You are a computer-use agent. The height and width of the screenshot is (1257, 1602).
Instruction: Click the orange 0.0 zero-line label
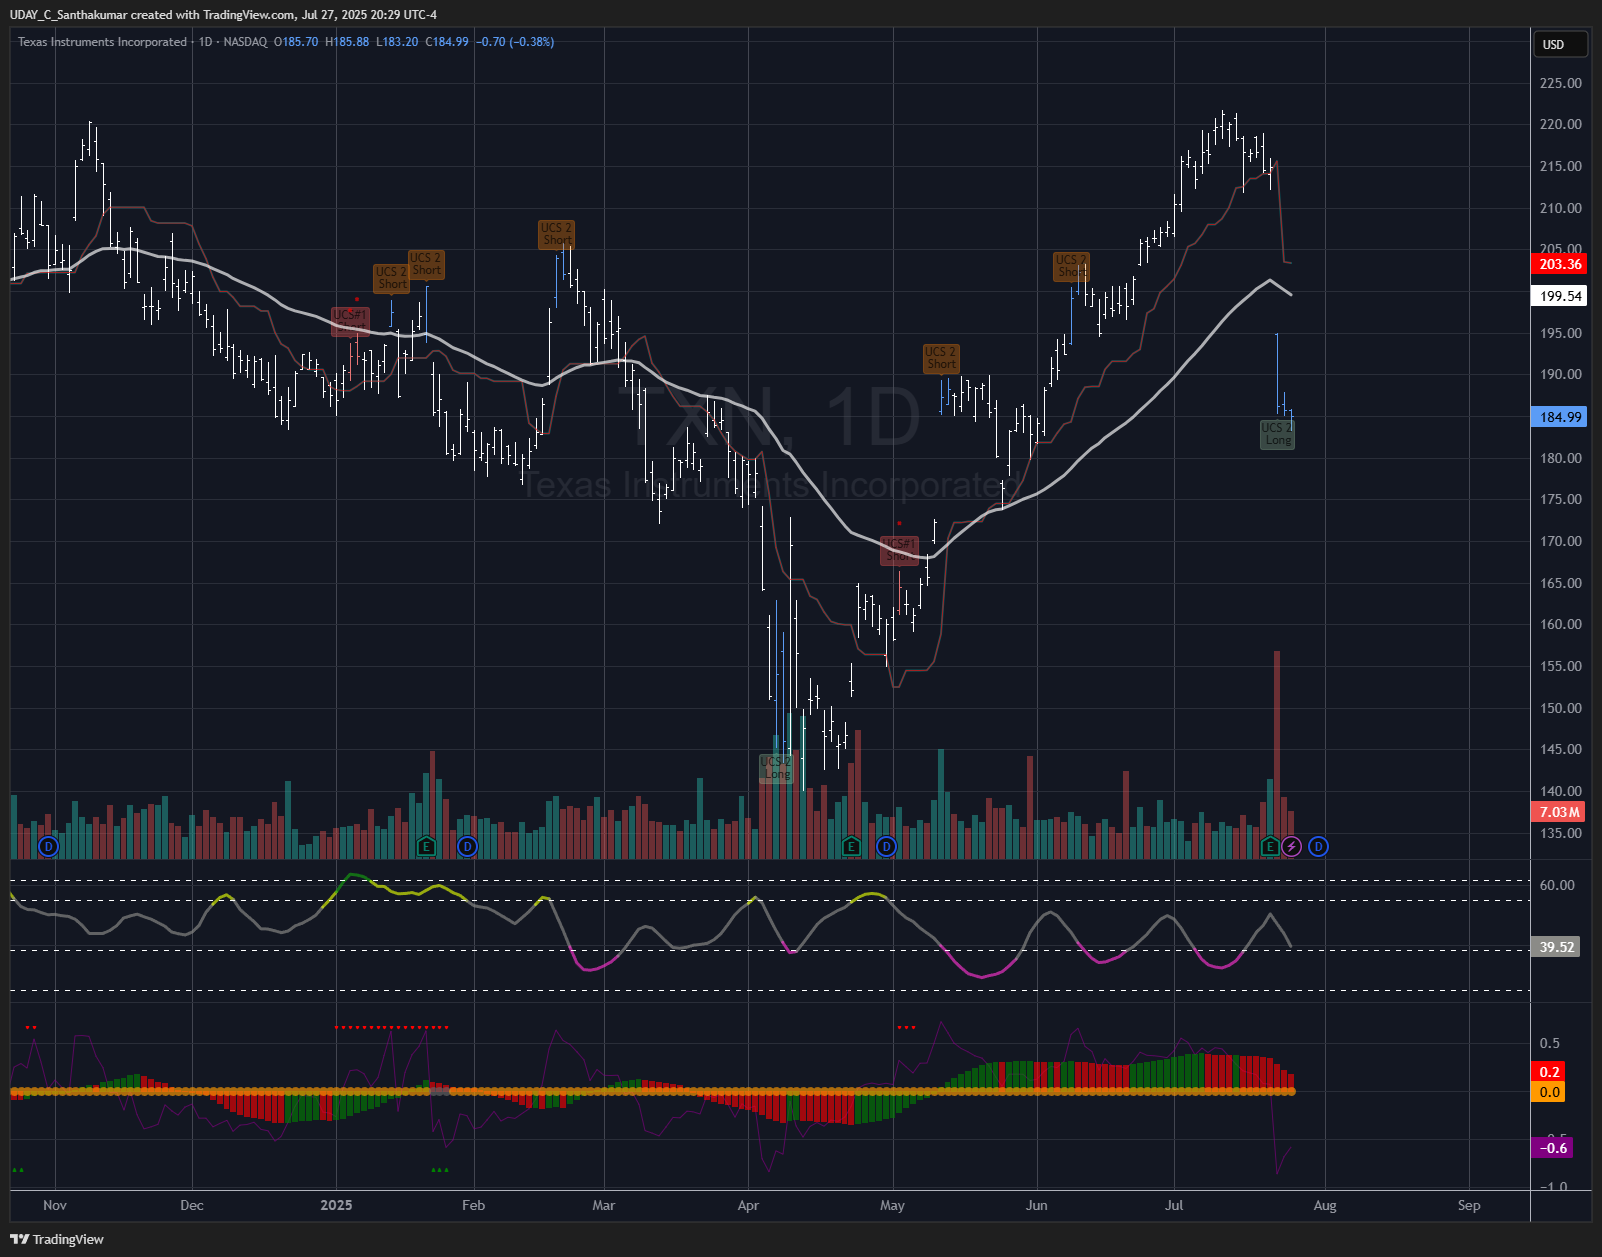(x=1548, y=1092)
